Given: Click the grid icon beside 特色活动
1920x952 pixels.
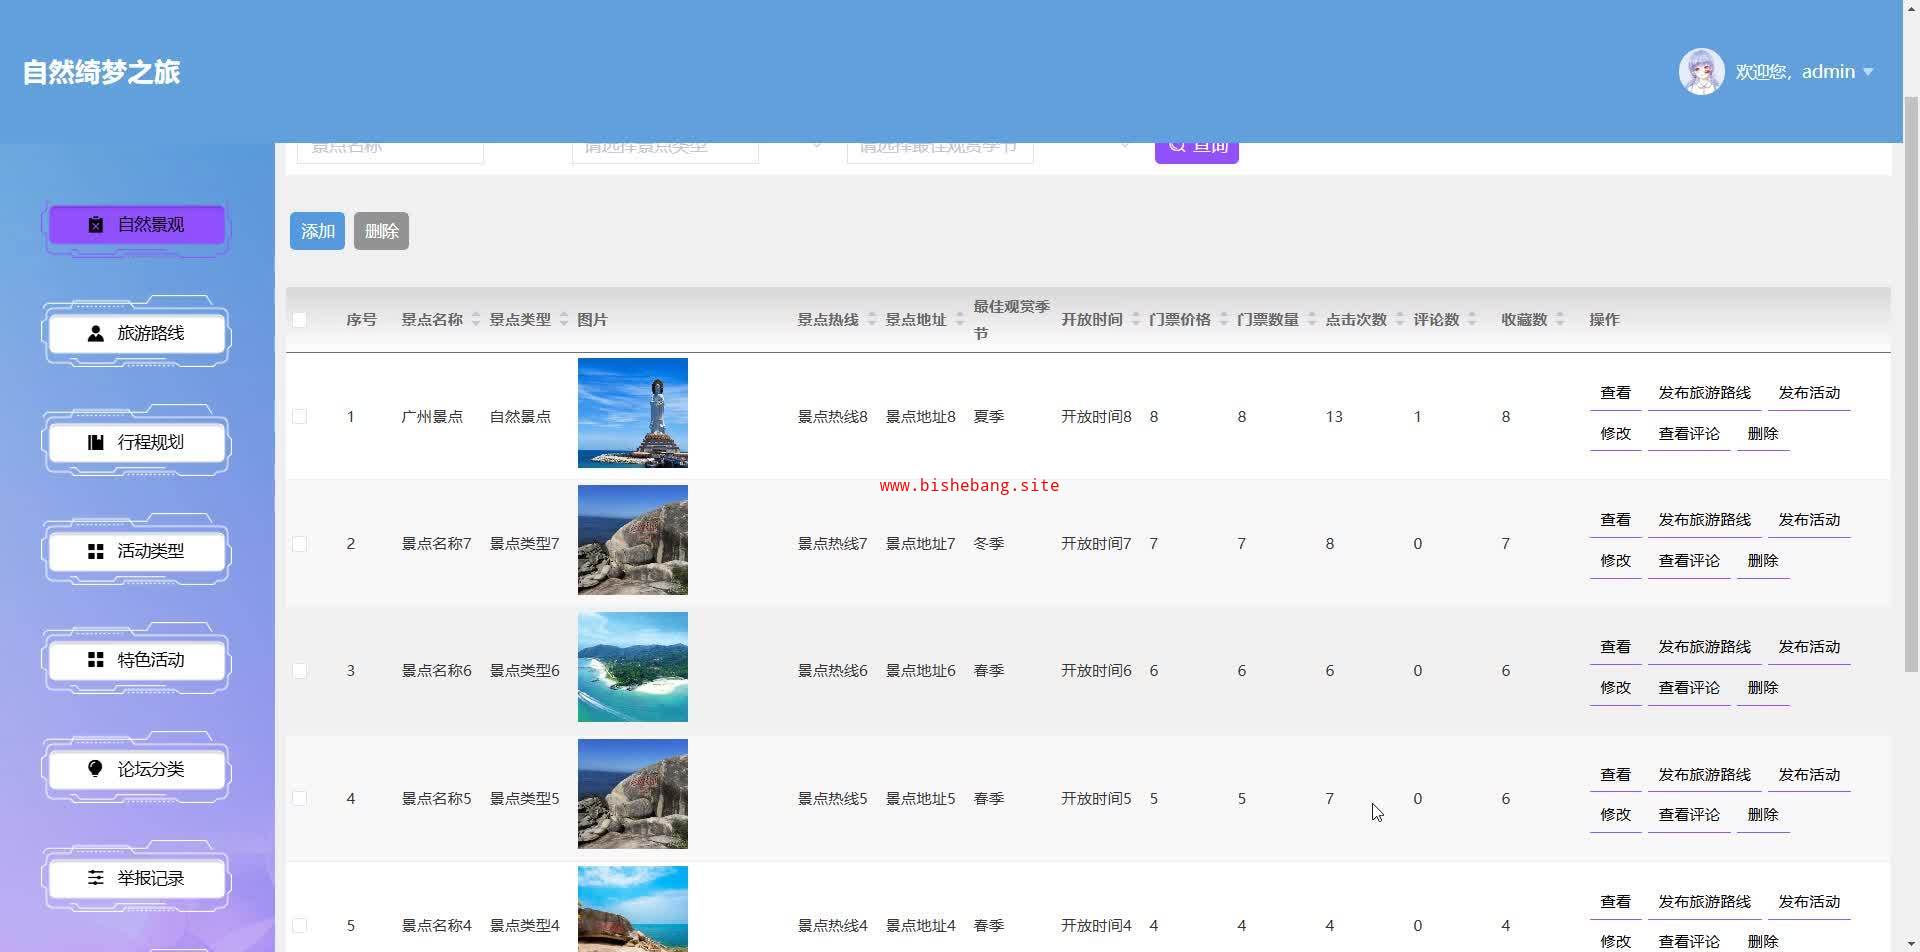Looking at the screenshot, I should [x=96, y=660].
